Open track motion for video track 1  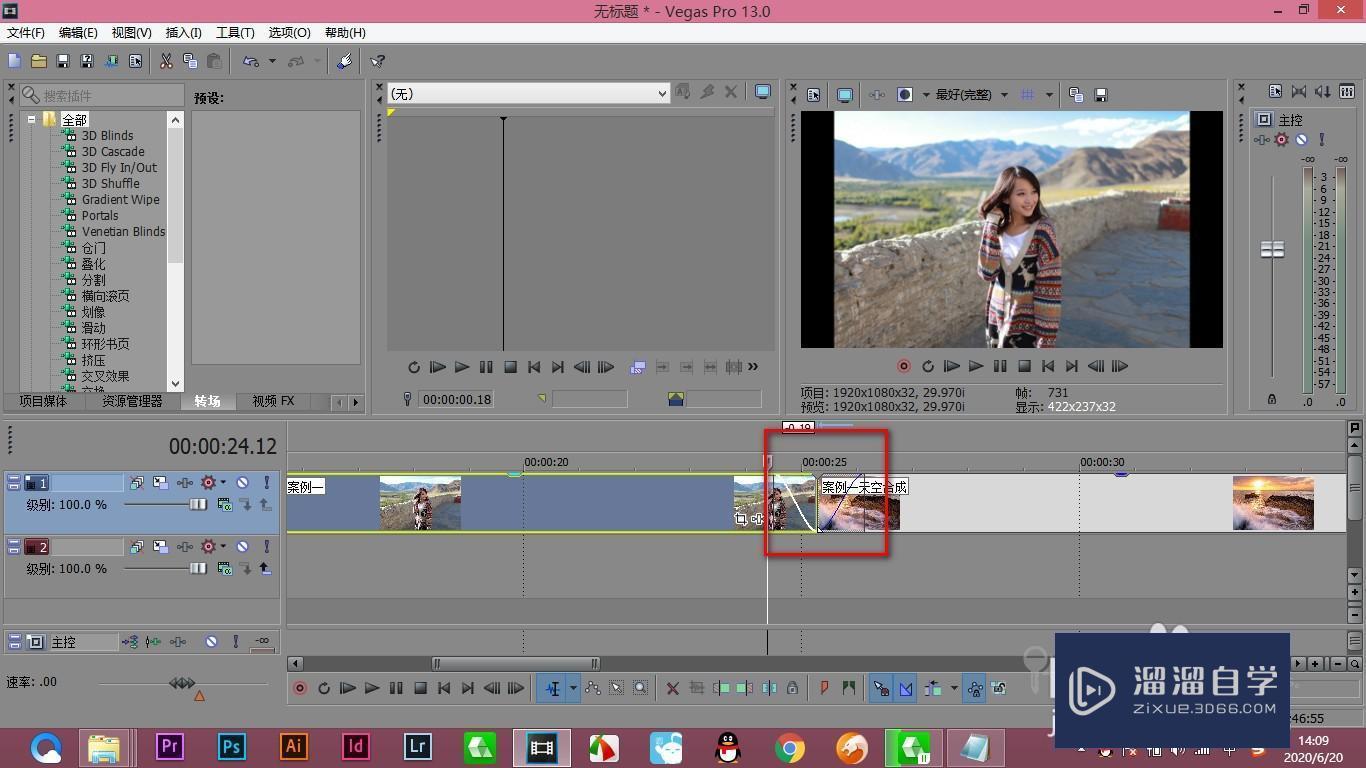click(160, 483)
